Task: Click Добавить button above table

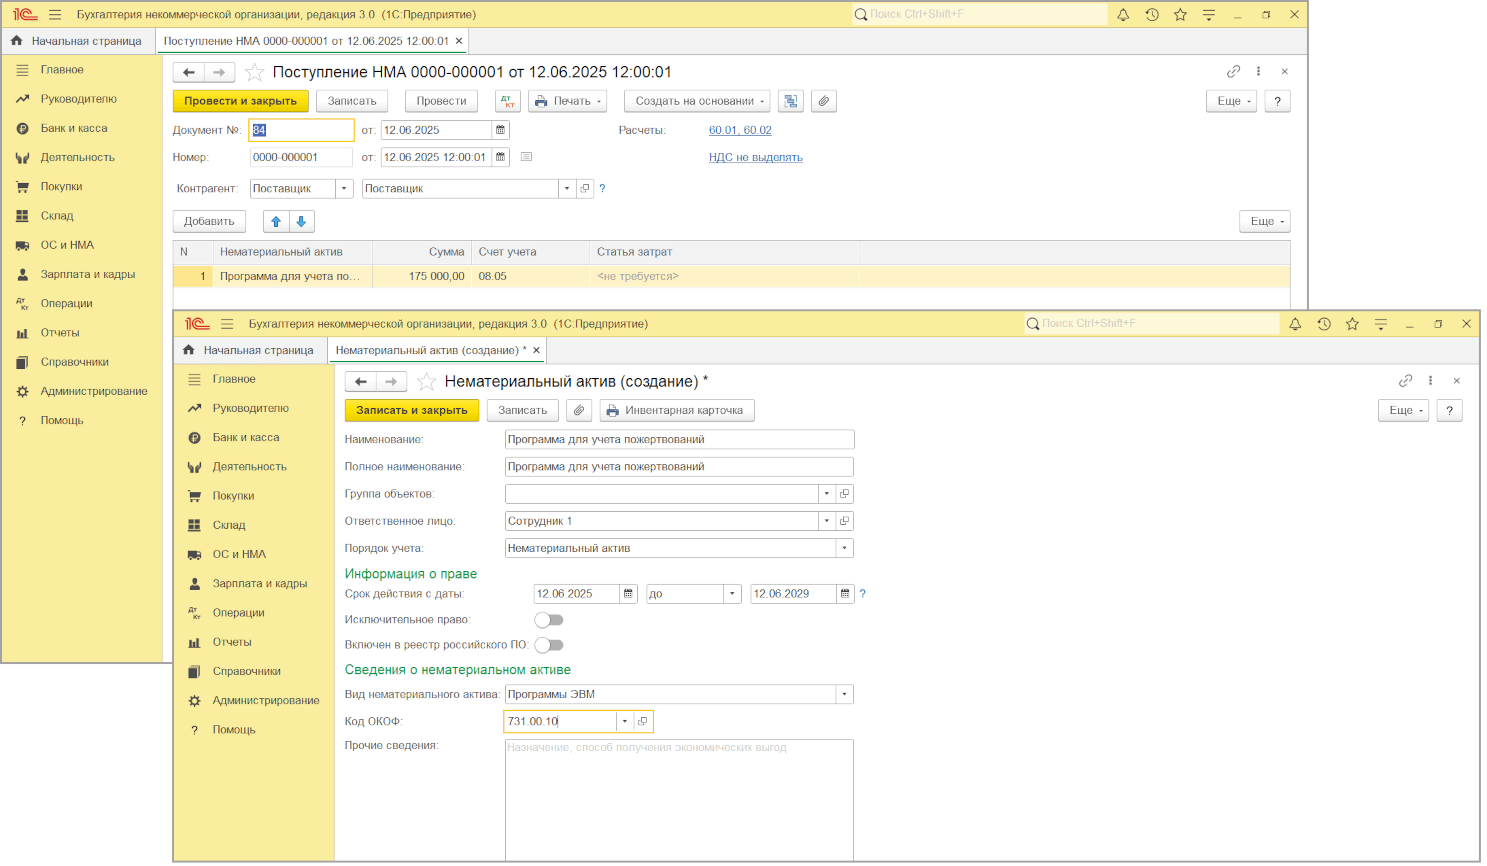Action: [209, 221]
